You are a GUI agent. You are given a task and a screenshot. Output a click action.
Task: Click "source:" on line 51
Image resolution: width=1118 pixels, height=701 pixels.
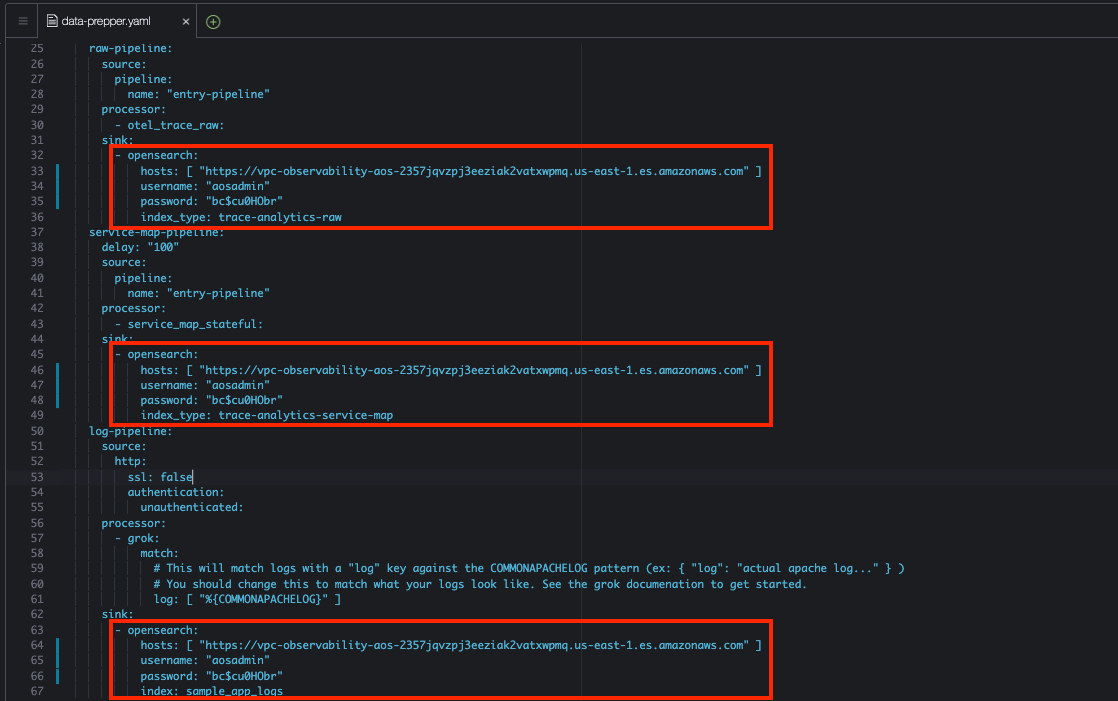[124, 446]
